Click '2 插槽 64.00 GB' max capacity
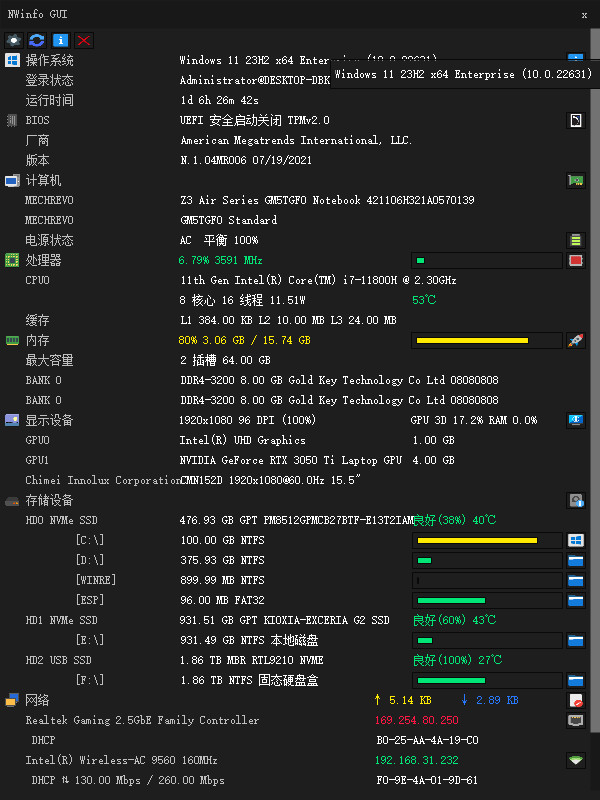 225,360
